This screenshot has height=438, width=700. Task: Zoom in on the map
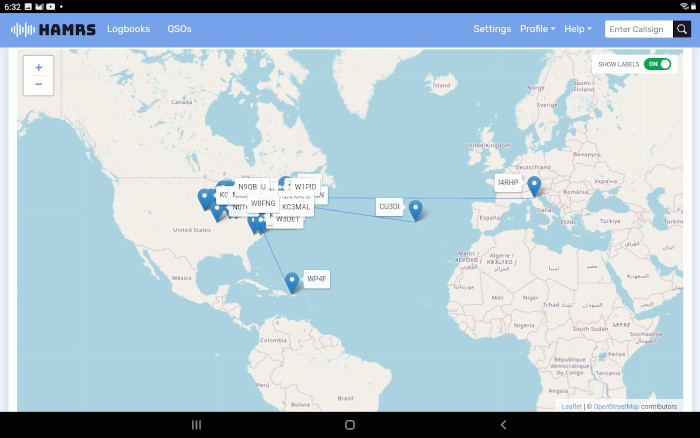click(38, 67)
